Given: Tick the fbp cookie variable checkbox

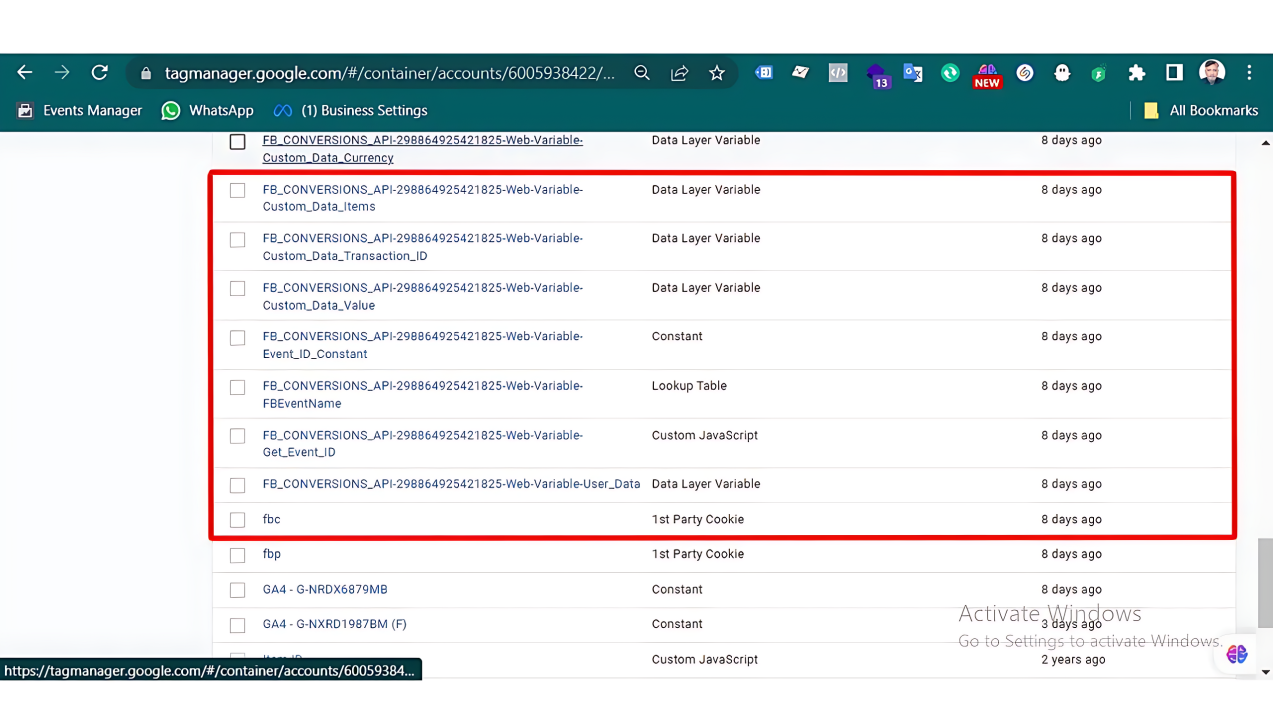Looking at the screenshot, I should pos(237,555).
